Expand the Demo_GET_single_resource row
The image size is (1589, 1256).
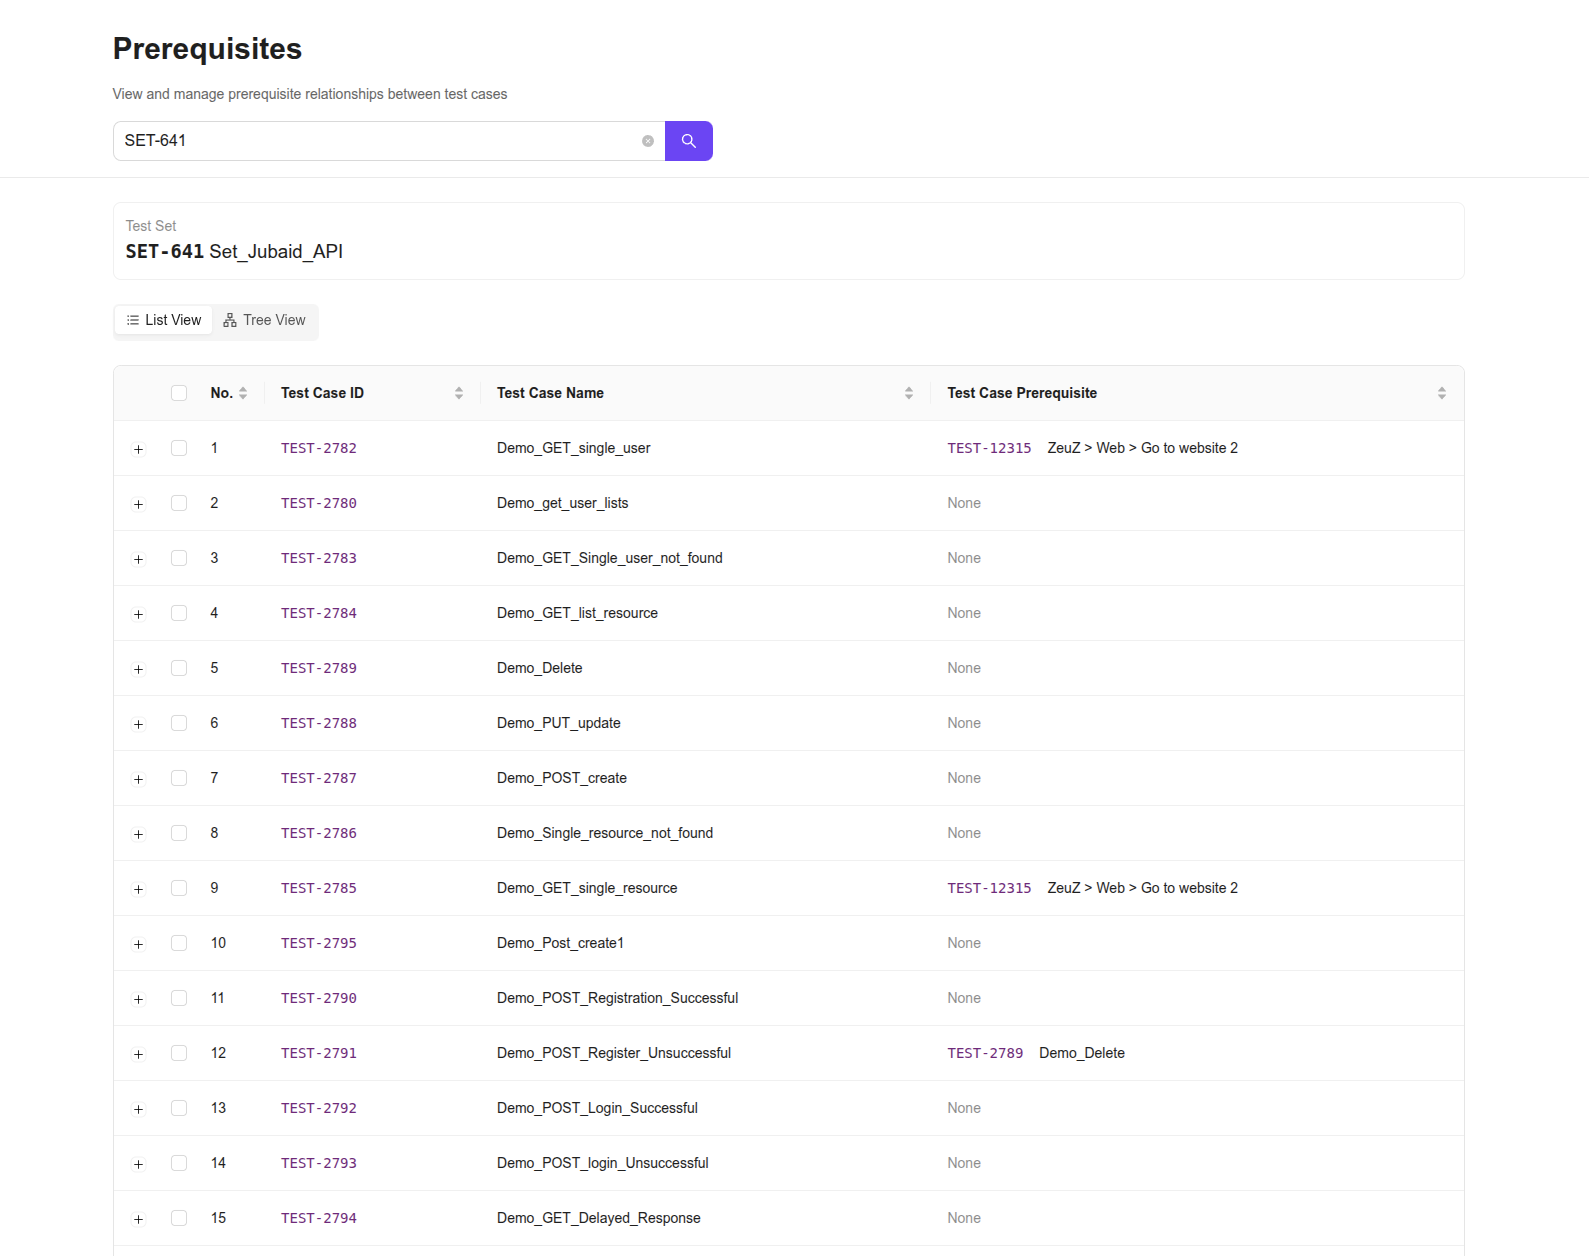click(x=139, y=889)
